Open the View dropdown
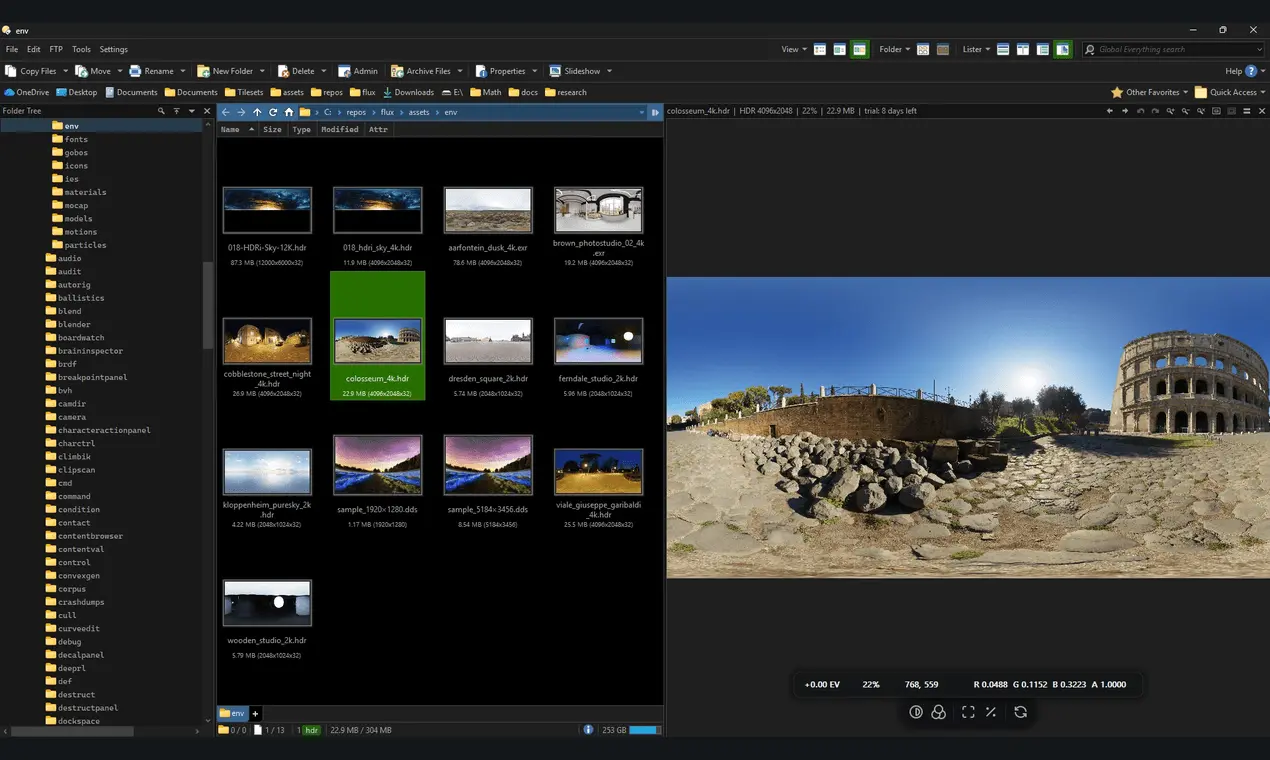1270x760 pixels. click(794, 49)
